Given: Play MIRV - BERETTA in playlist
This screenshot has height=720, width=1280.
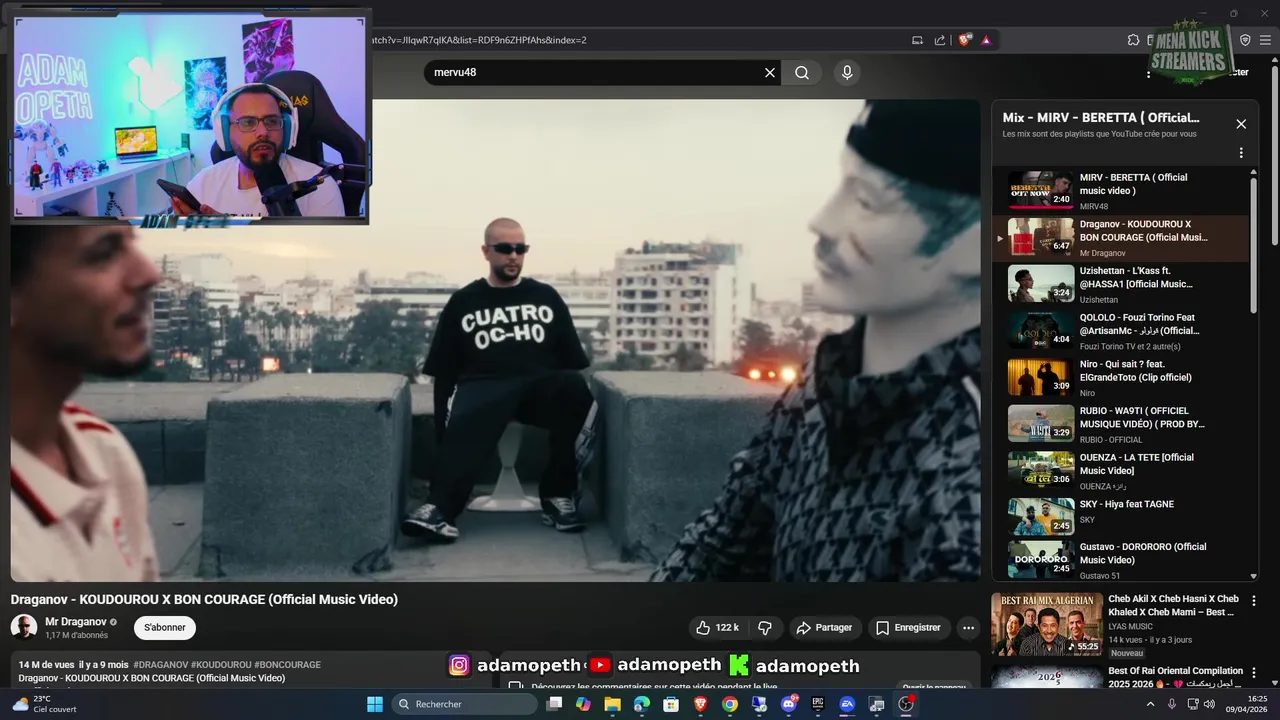Looking at the screenshot, I should [x=1120, y=191].
